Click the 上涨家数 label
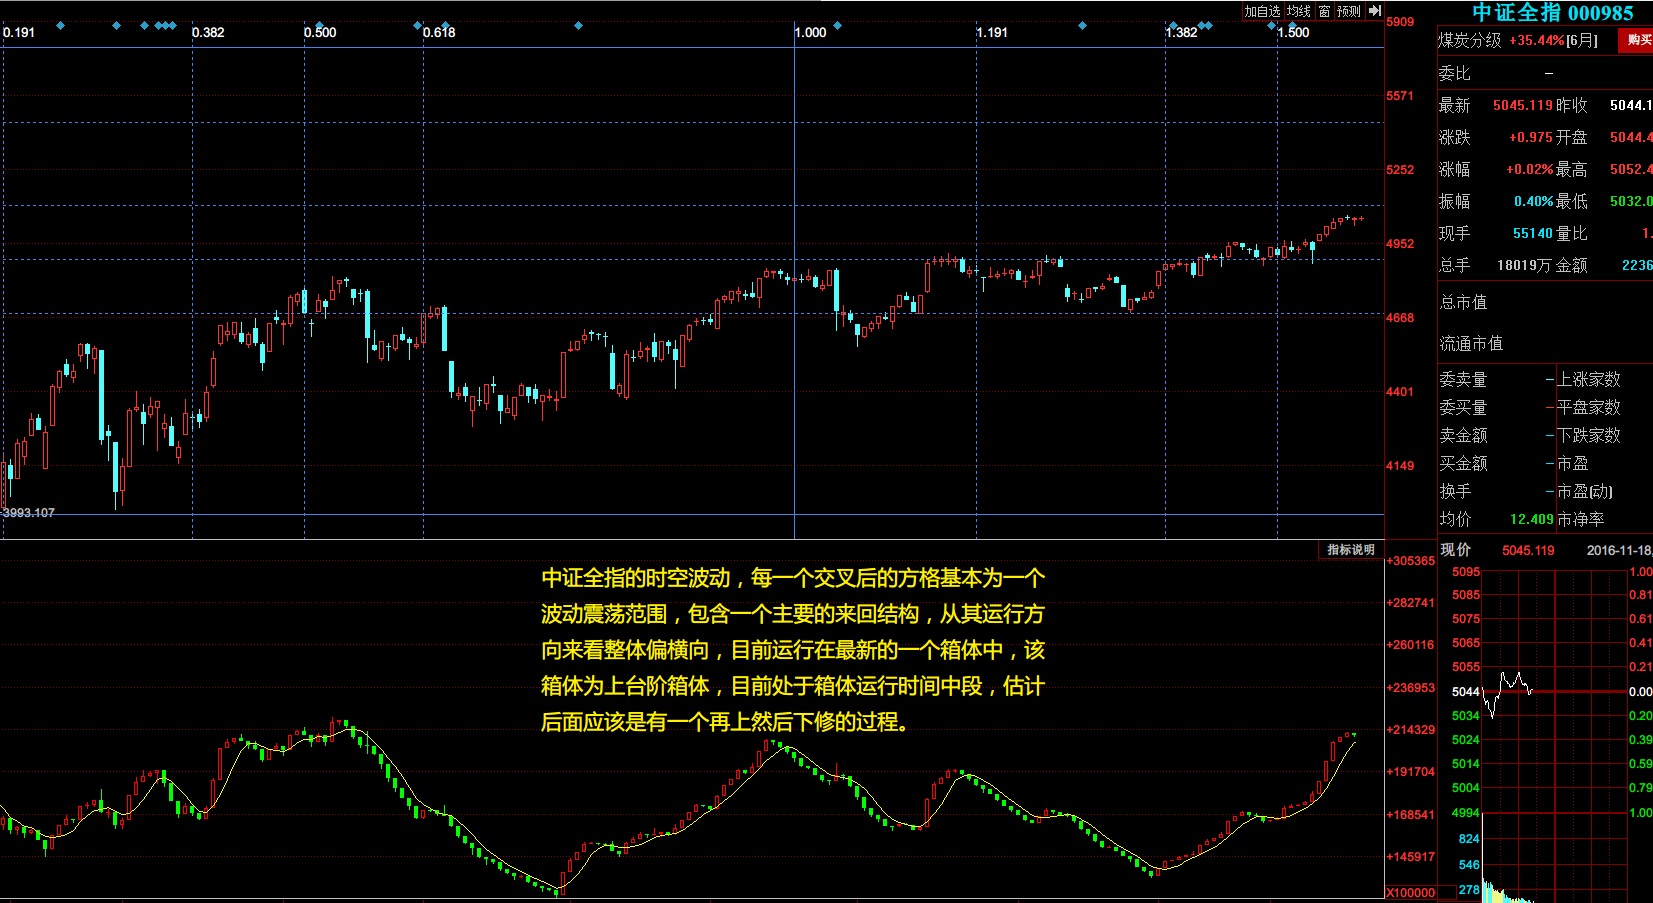Viewport: 1653px width, 903px height. click(1589, 379)
